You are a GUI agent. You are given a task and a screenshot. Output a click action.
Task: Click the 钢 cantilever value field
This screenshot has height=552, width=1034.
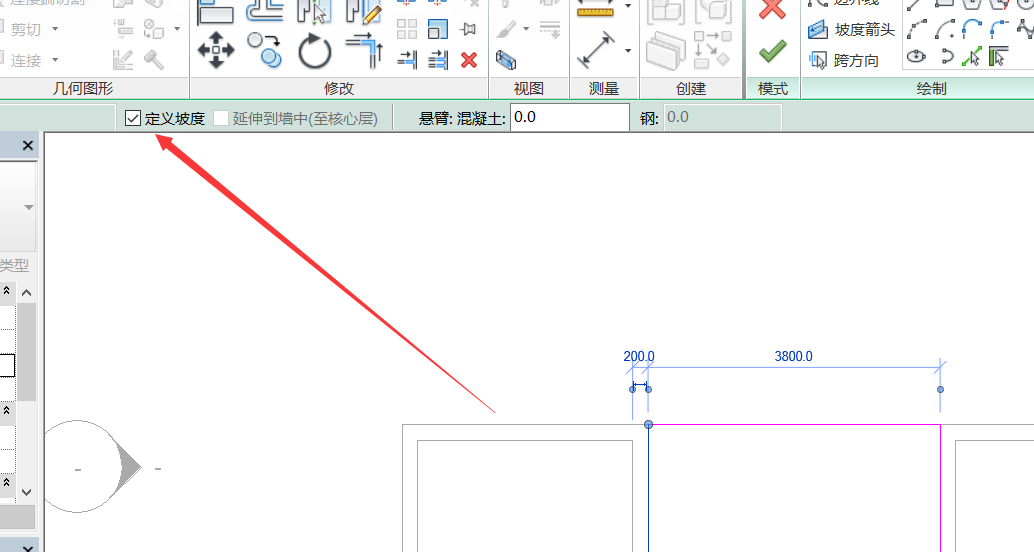click(x=722, y=118)
